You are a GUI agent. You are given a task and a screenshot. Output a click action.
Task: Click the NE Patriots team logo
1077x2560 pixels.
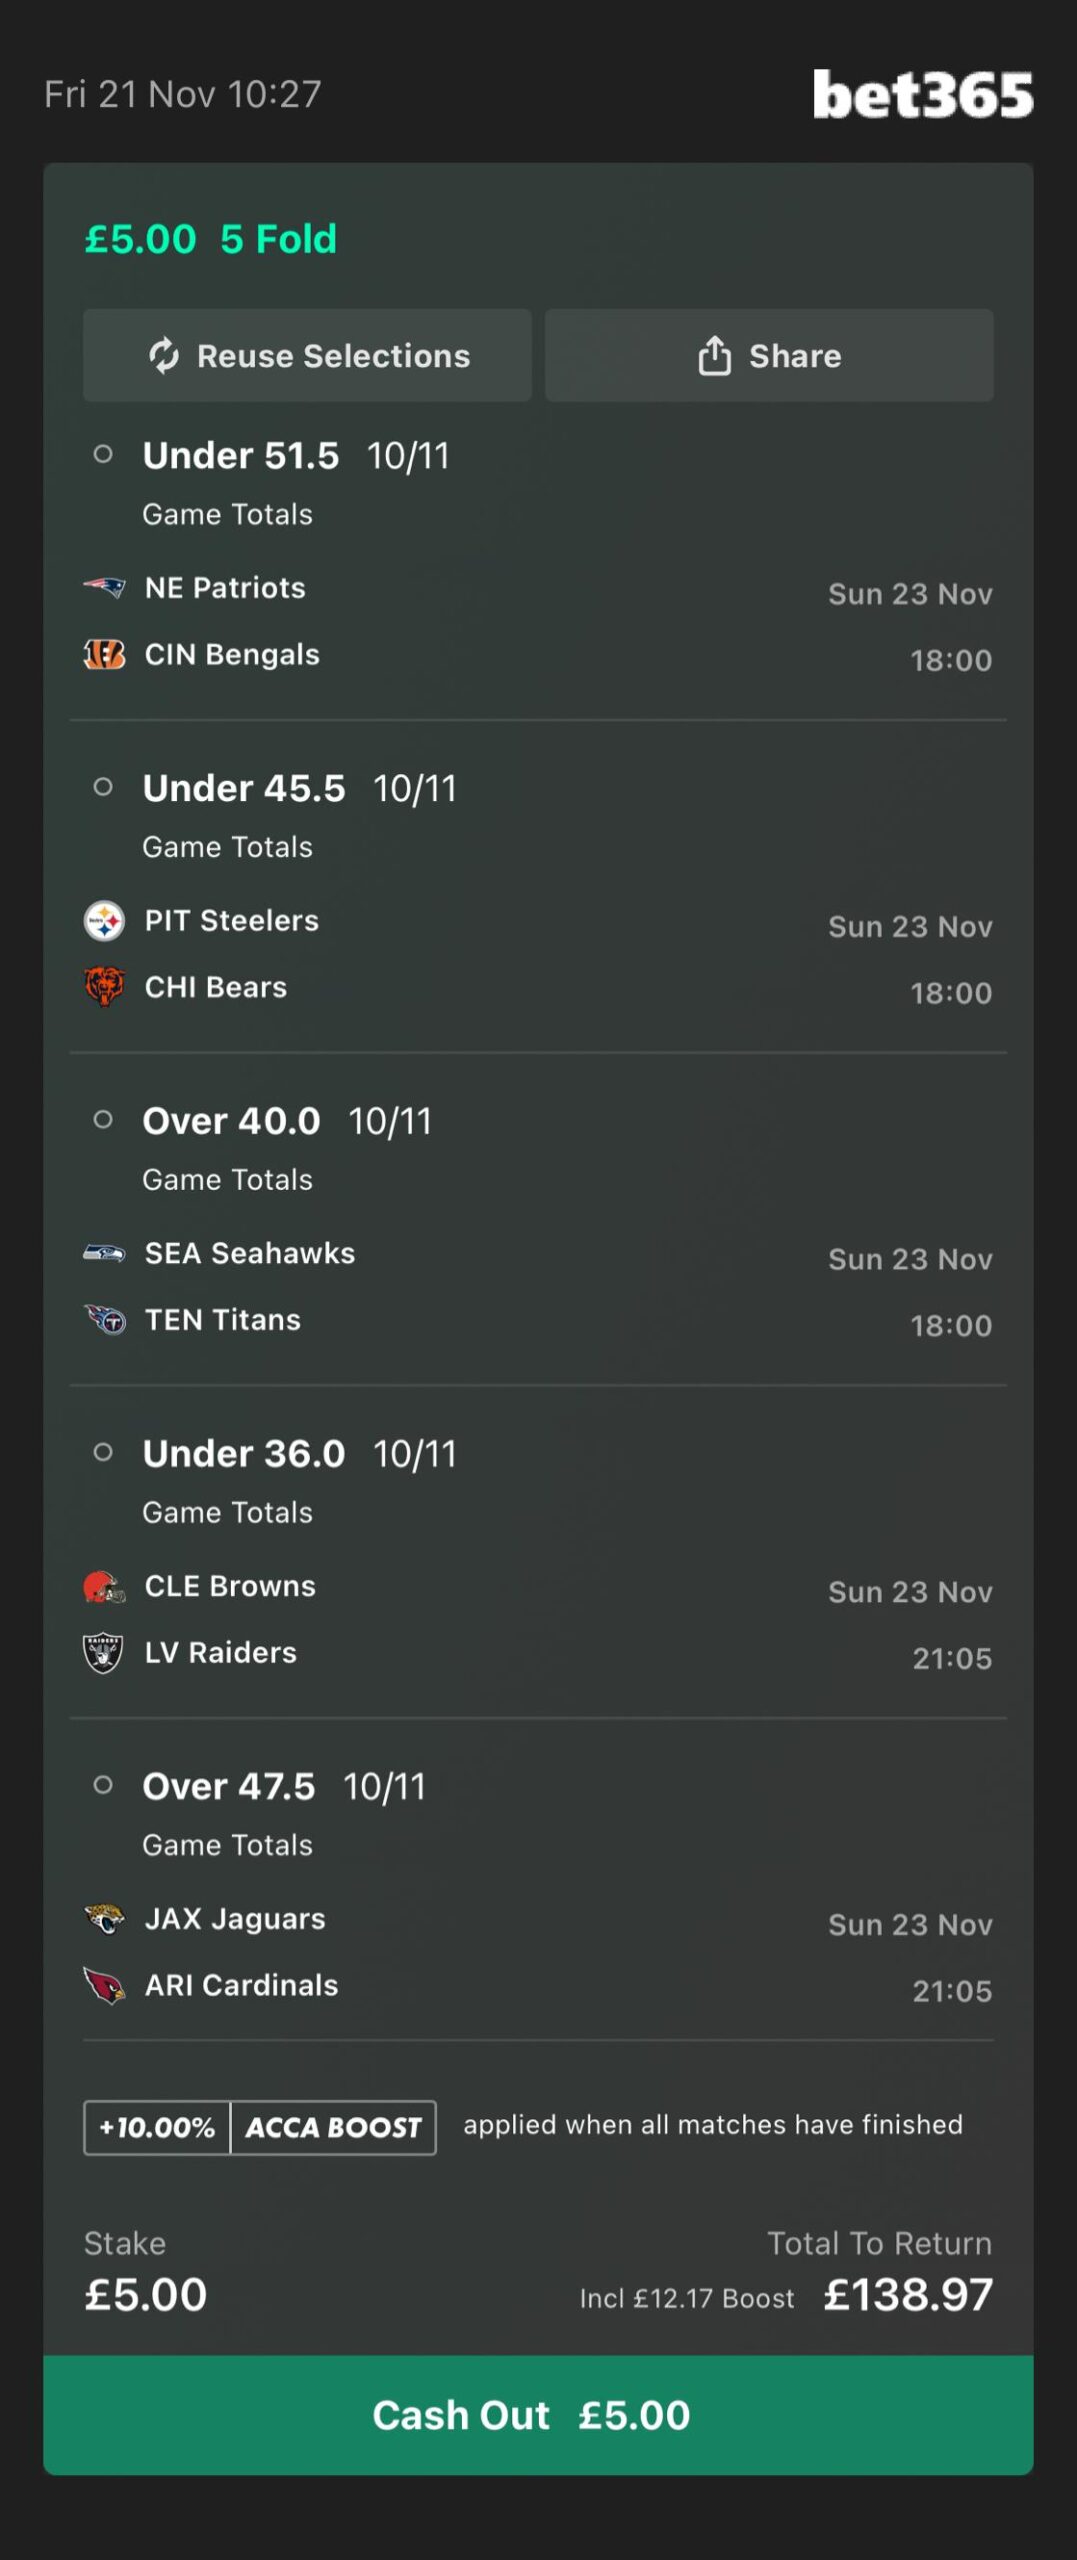[x=104, y=587]
